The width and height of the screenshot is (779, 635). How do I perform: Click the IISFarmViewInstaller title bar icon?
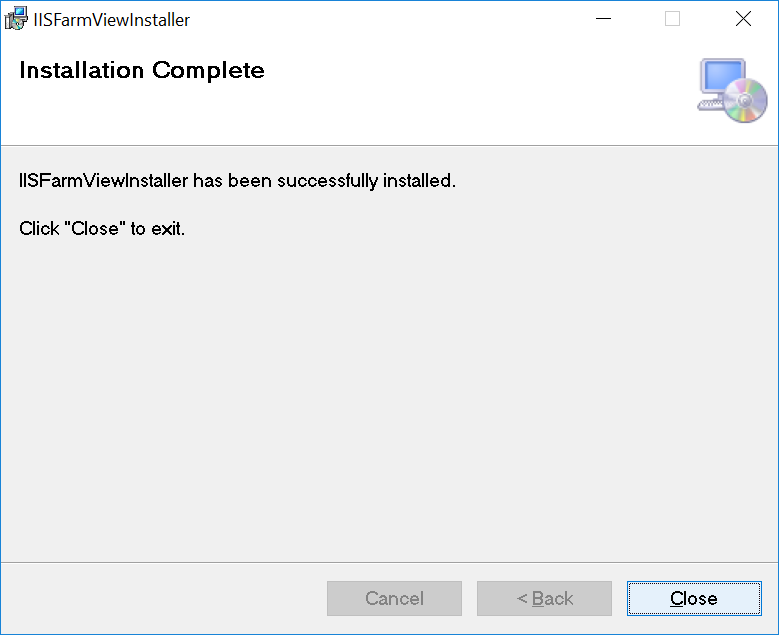(17, 19)
